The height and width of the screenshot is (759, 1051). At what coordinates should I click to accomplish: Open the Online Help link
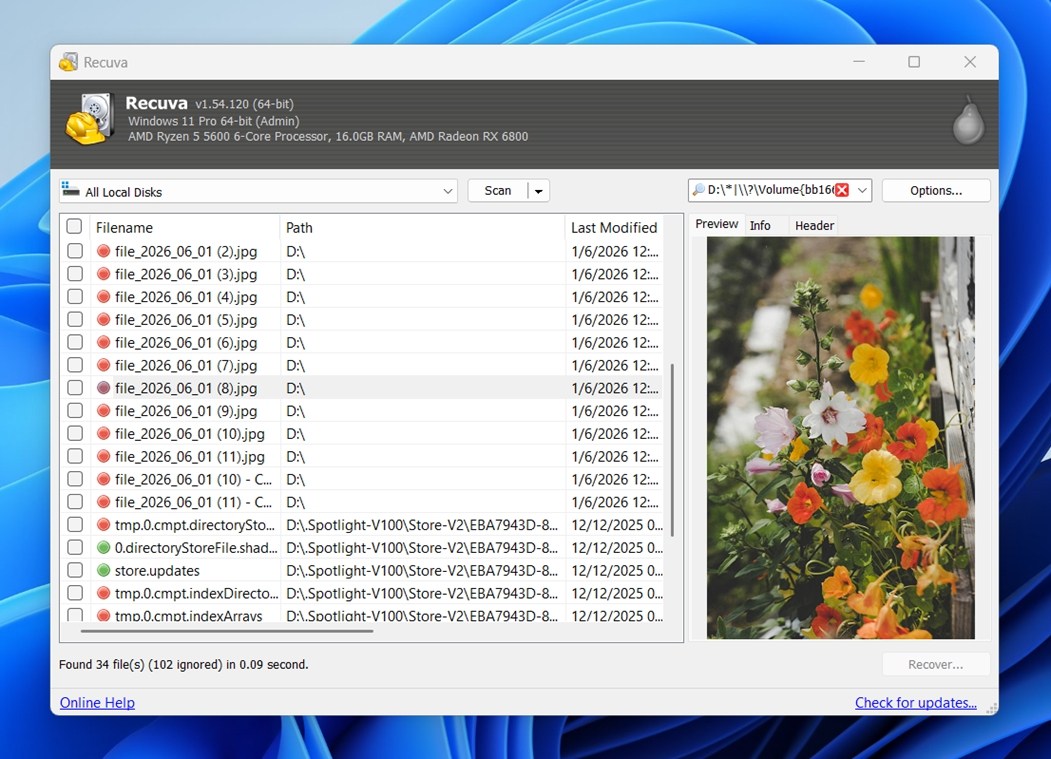pos(97,703)
